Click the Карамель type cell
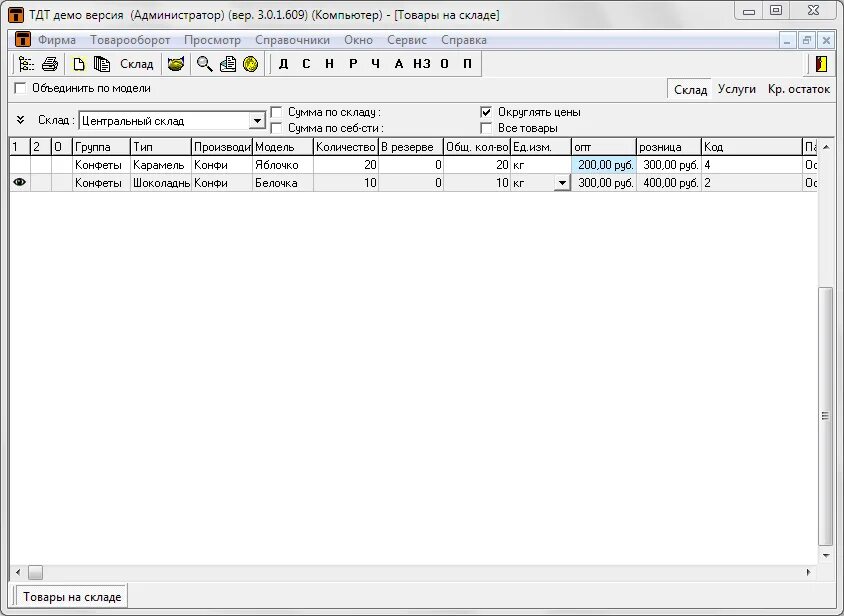The width and height of the screenshot is (844, 616). (160, 165)
